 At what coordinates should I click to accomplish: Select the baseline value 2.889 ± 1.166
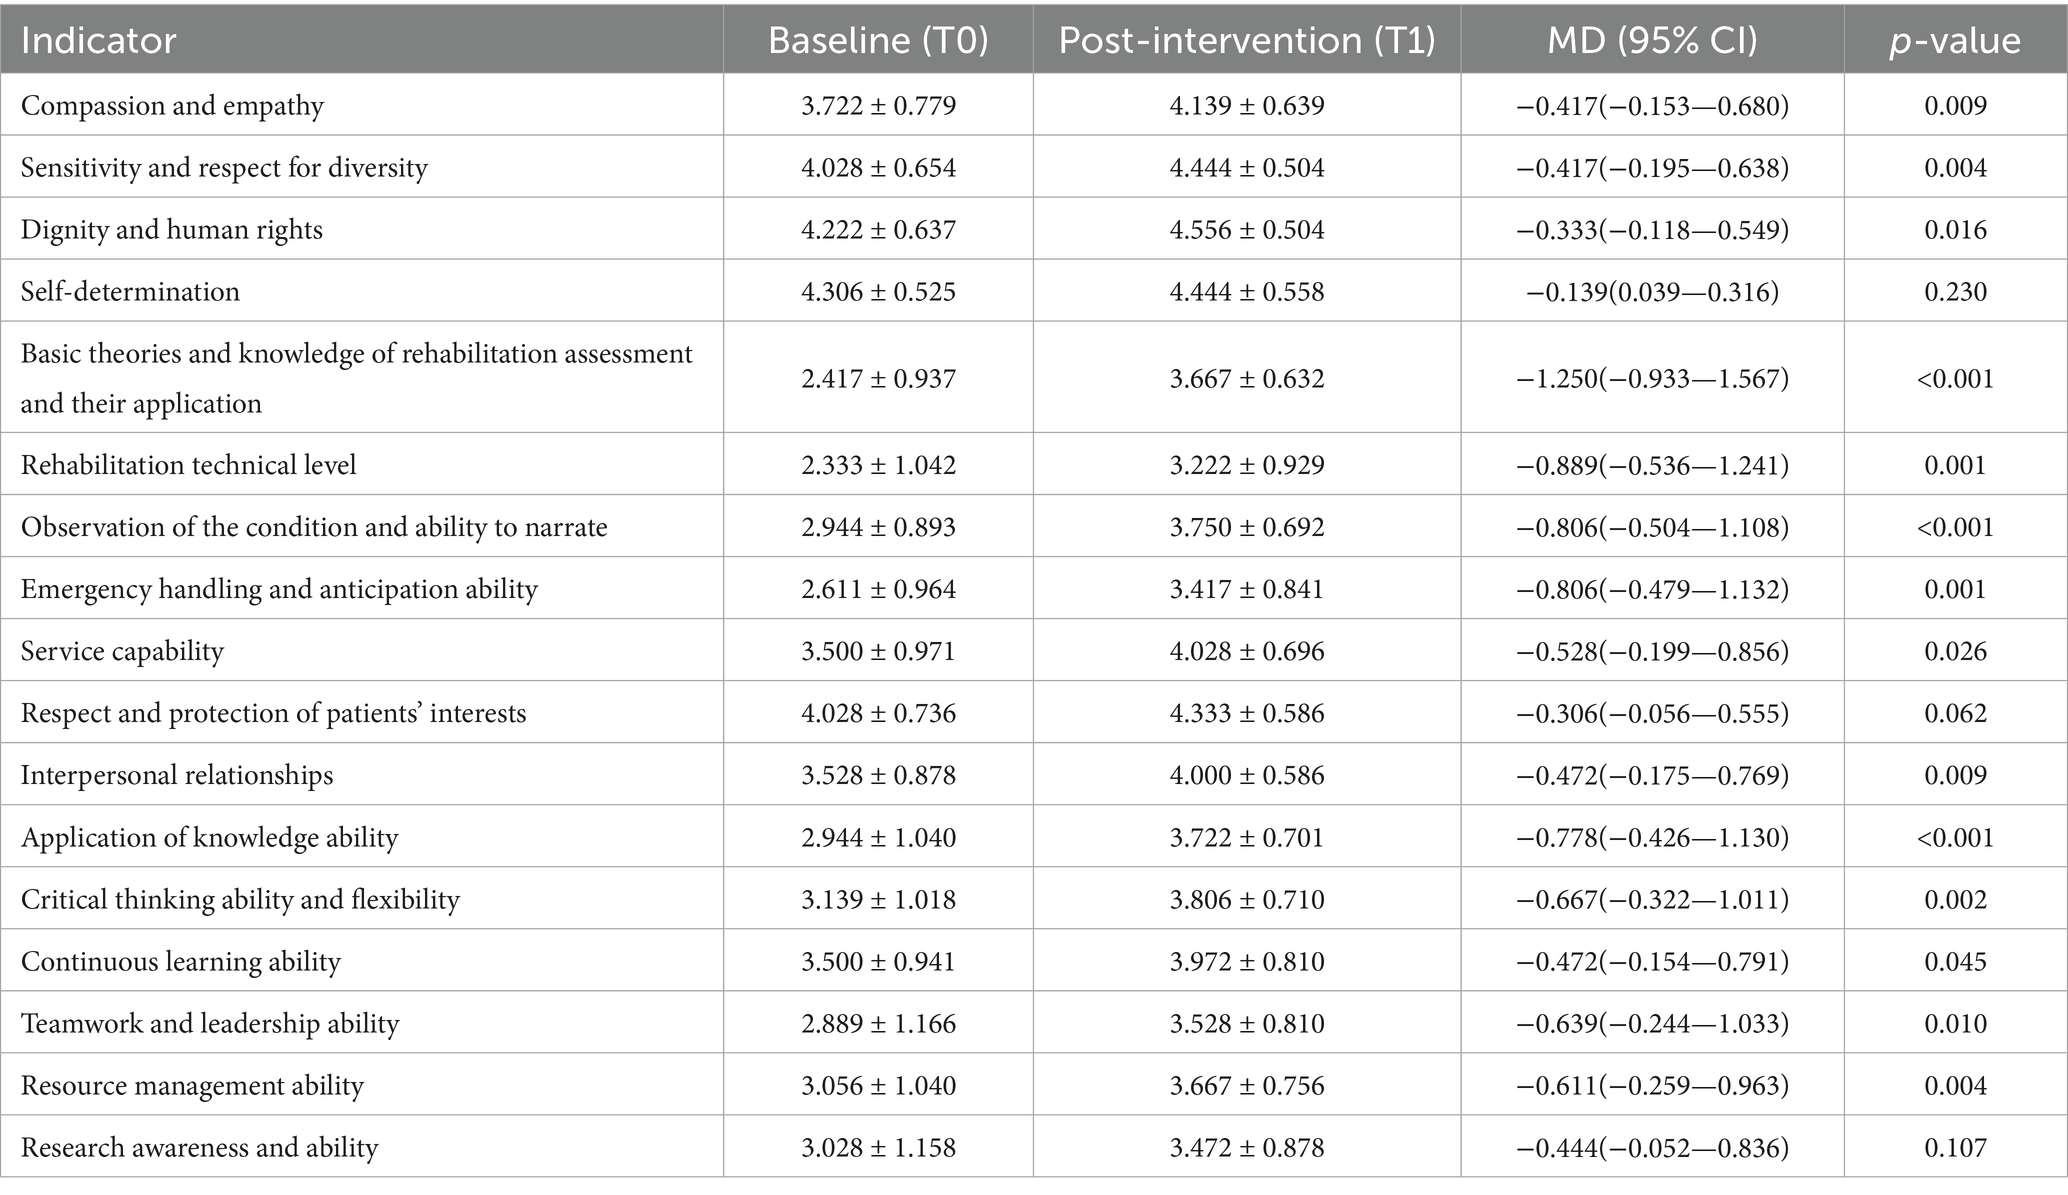(878, 1023)
